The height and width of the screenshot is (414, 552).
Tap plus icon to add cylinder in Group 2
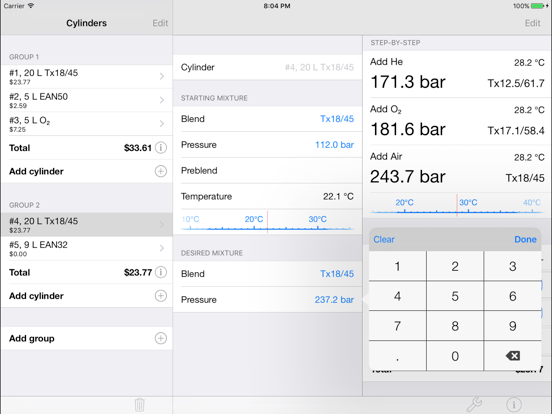161,296
